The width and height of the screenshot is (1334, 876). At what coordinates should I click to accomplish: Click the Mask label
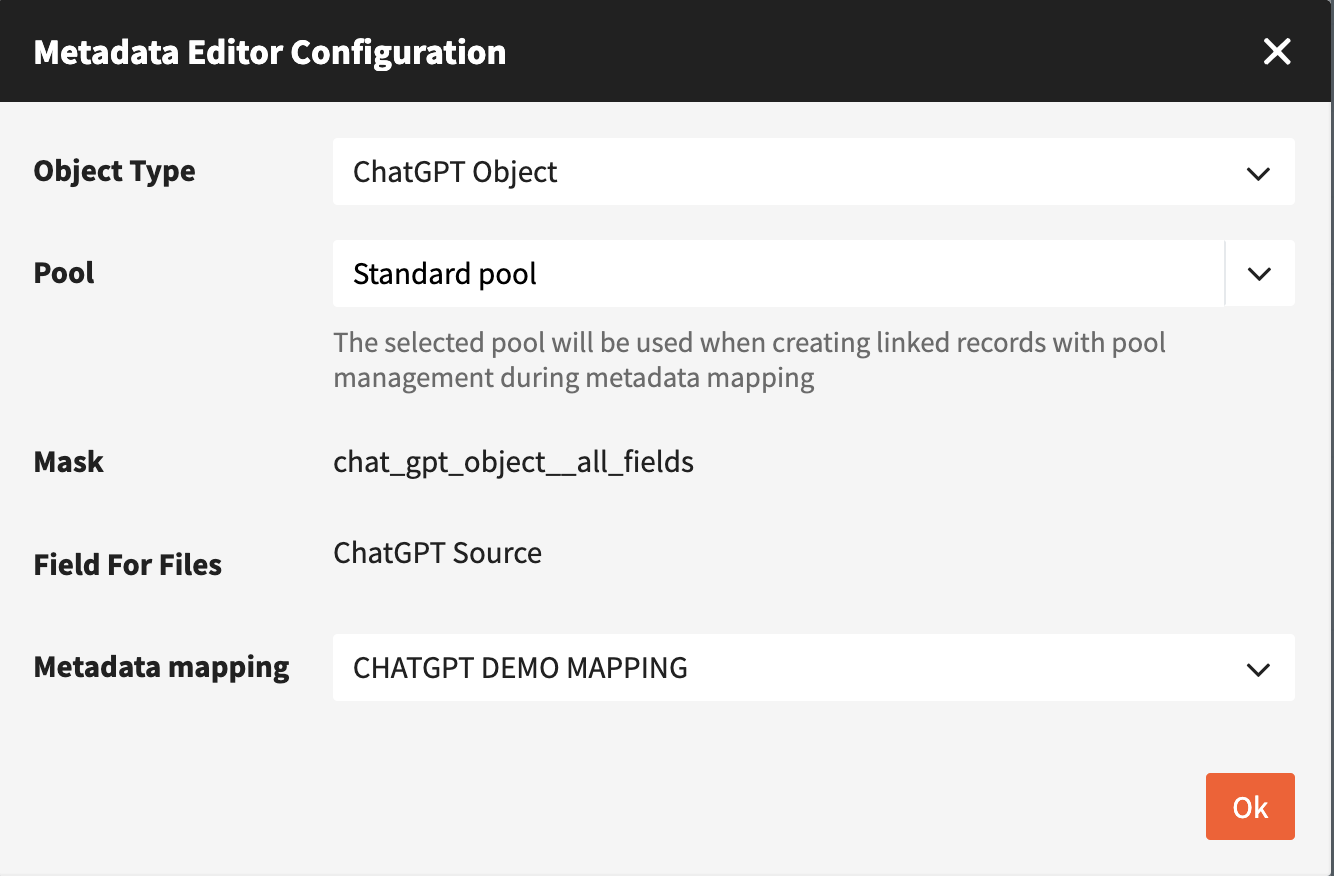(x=69, y=462)
